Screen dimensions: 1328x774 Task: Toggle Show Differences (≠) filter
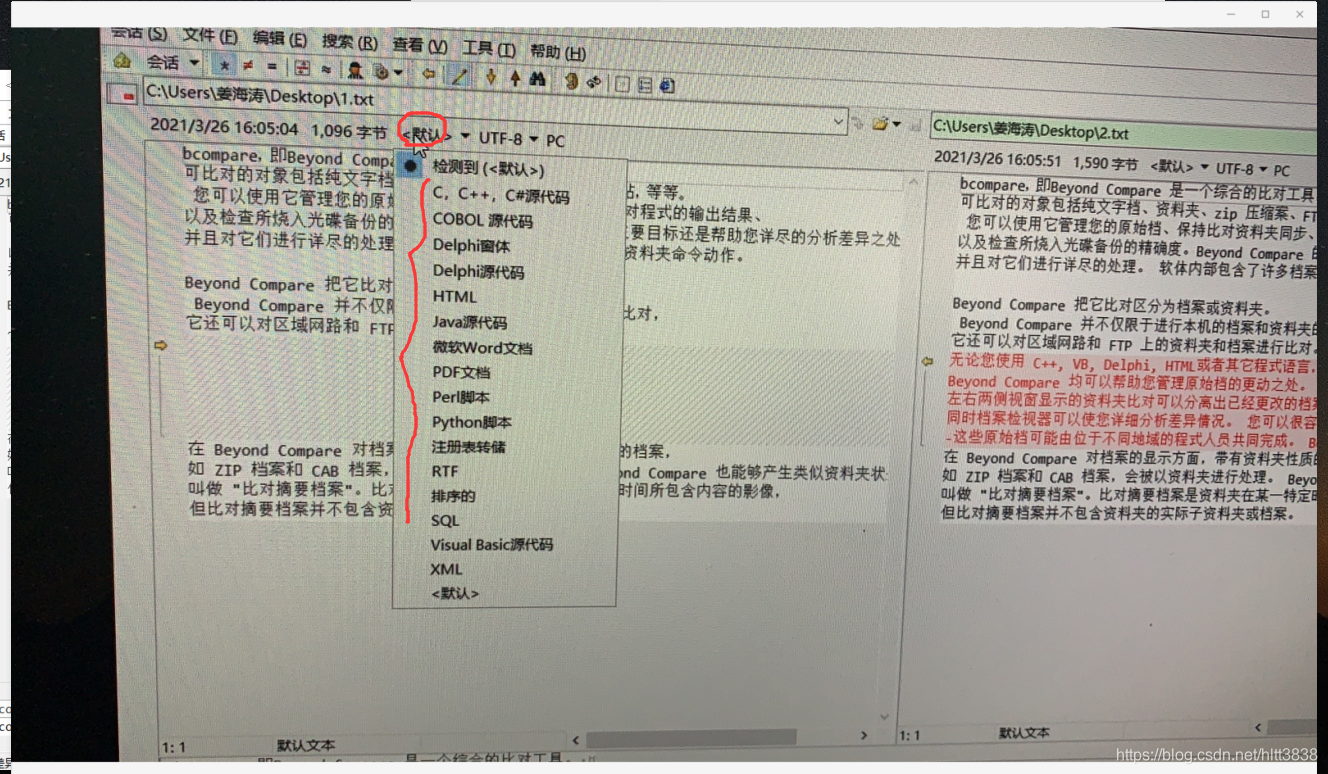[247, 66]
